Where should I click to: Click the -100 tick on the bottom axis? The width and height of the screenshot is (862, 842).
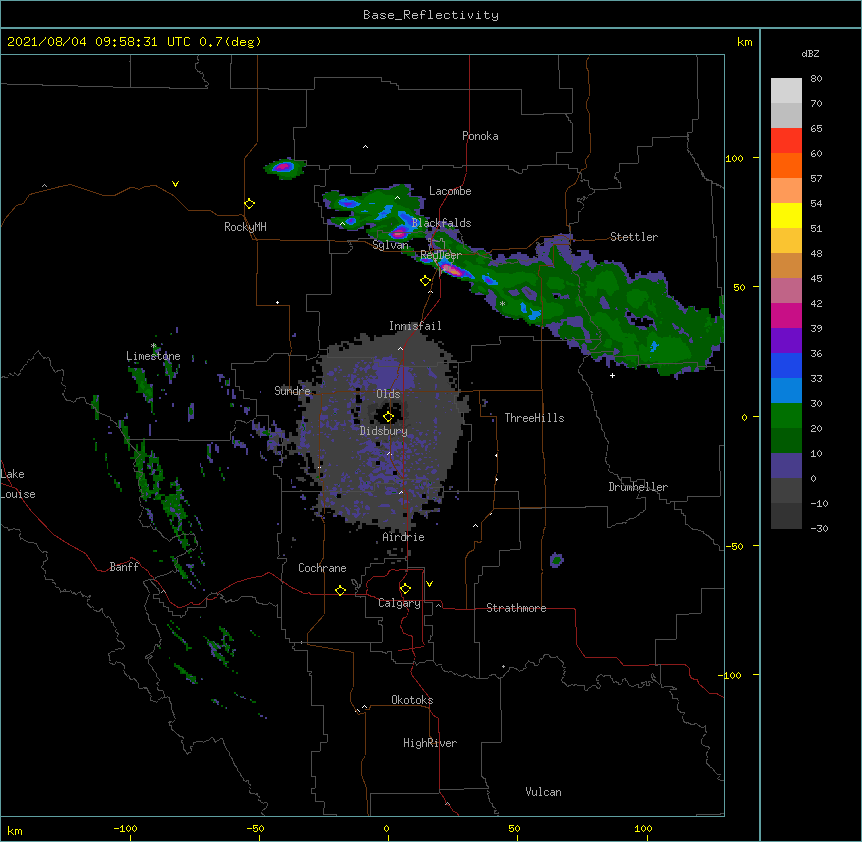[125, 828]
